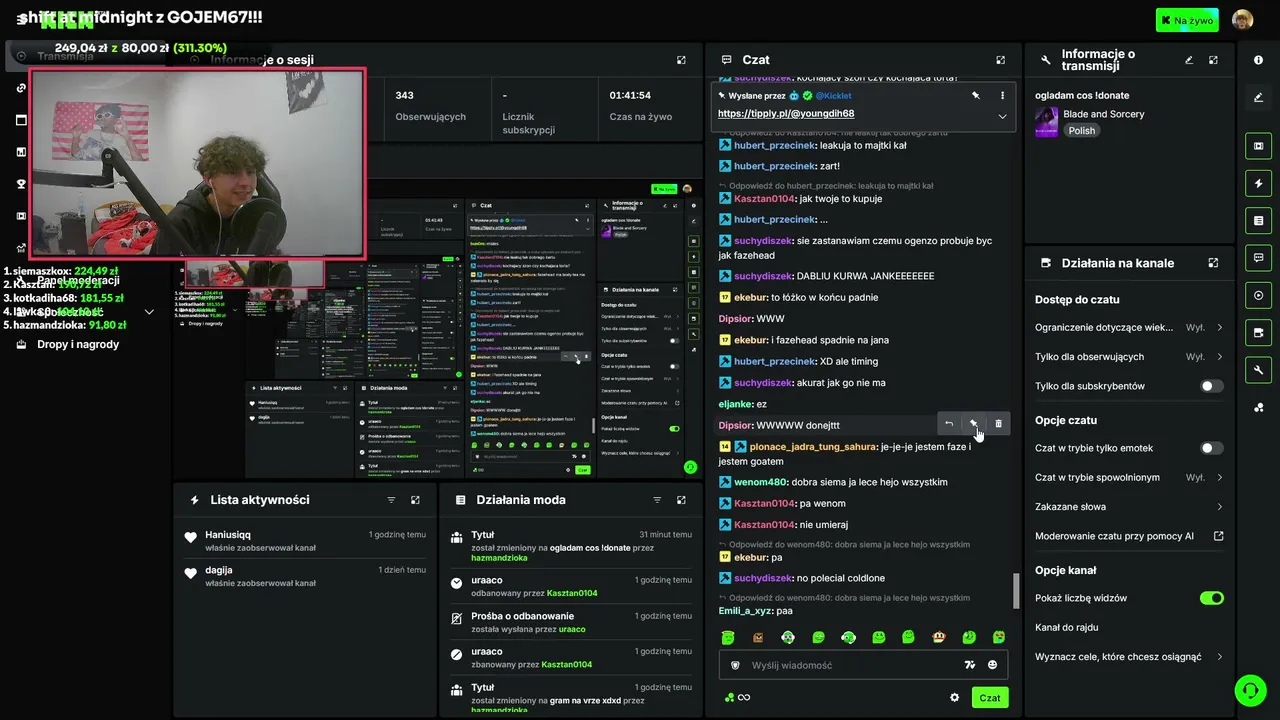This screenshot has height=720, width=1280.
Task: Click the Polish language tag
Action: (x=1082, y=131)
